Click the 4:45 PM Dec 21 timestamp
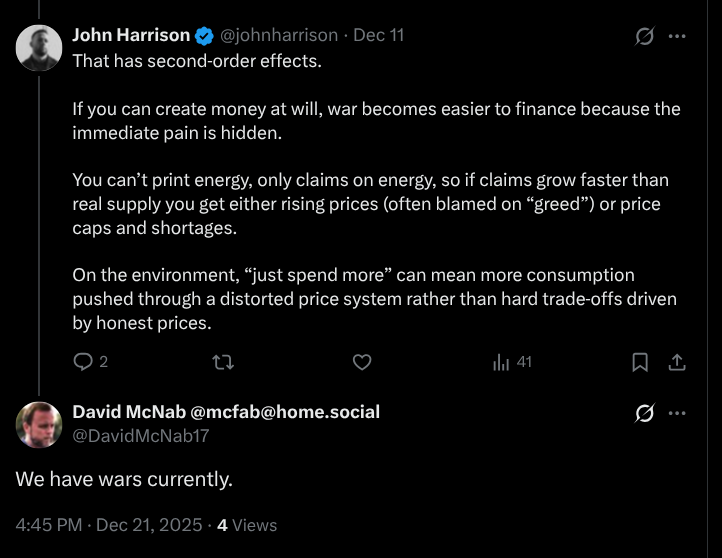Screen dimensions: 722x558 (108, 524)
